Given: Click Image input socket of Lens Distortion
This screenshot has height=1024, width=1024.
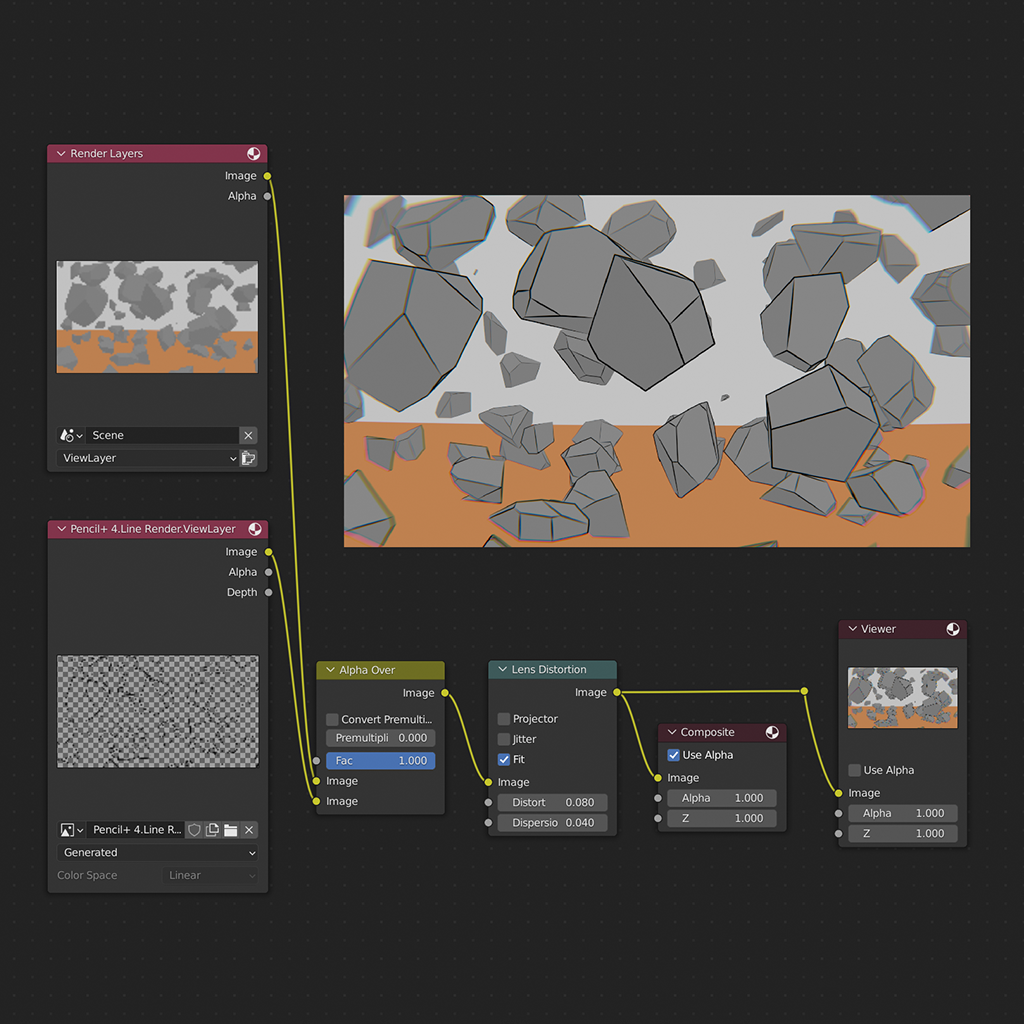Looking at the screenshot, I should [x=488, y=782].
